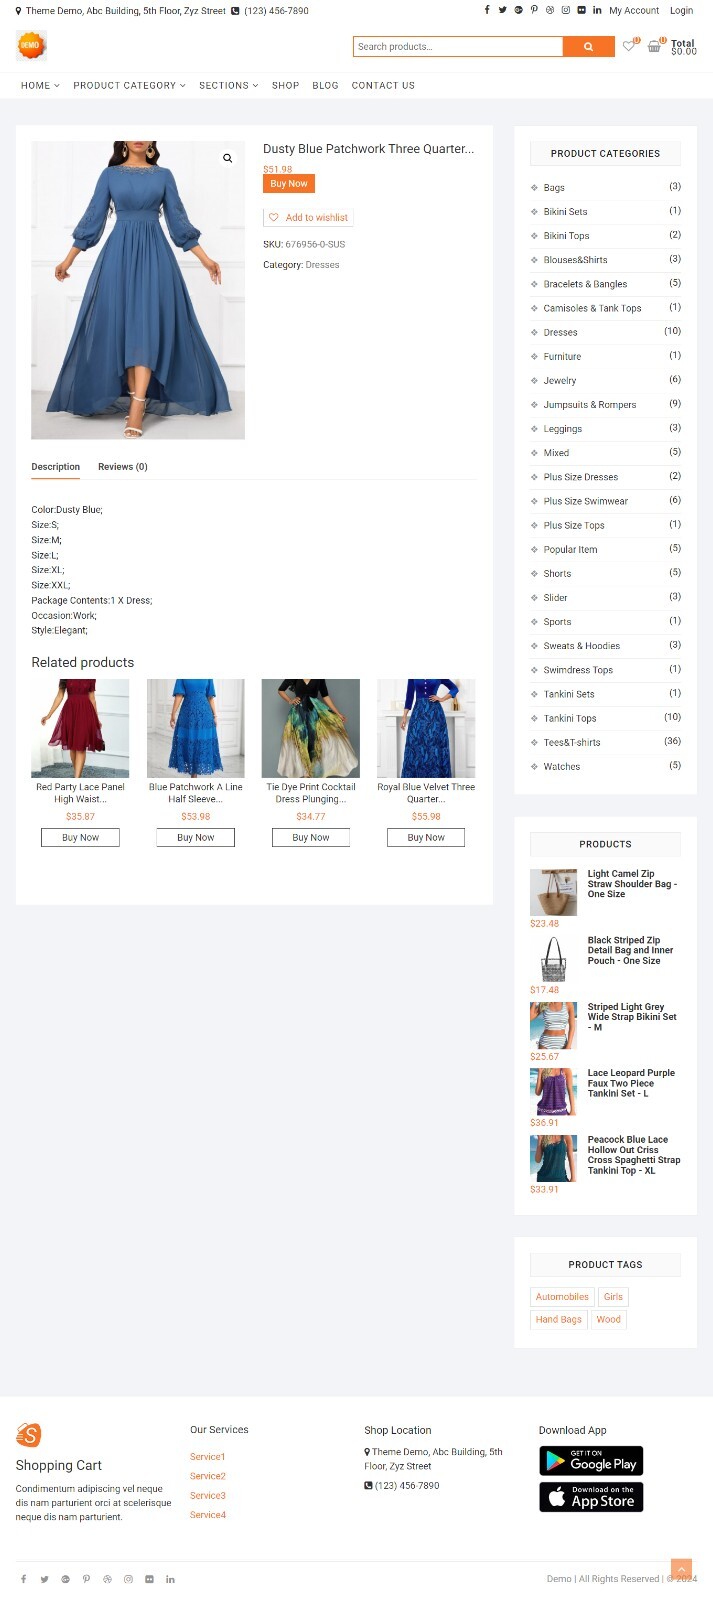Open the SHOP menu item
Screen dimensions: 713x1600
[x=285, y=85]
